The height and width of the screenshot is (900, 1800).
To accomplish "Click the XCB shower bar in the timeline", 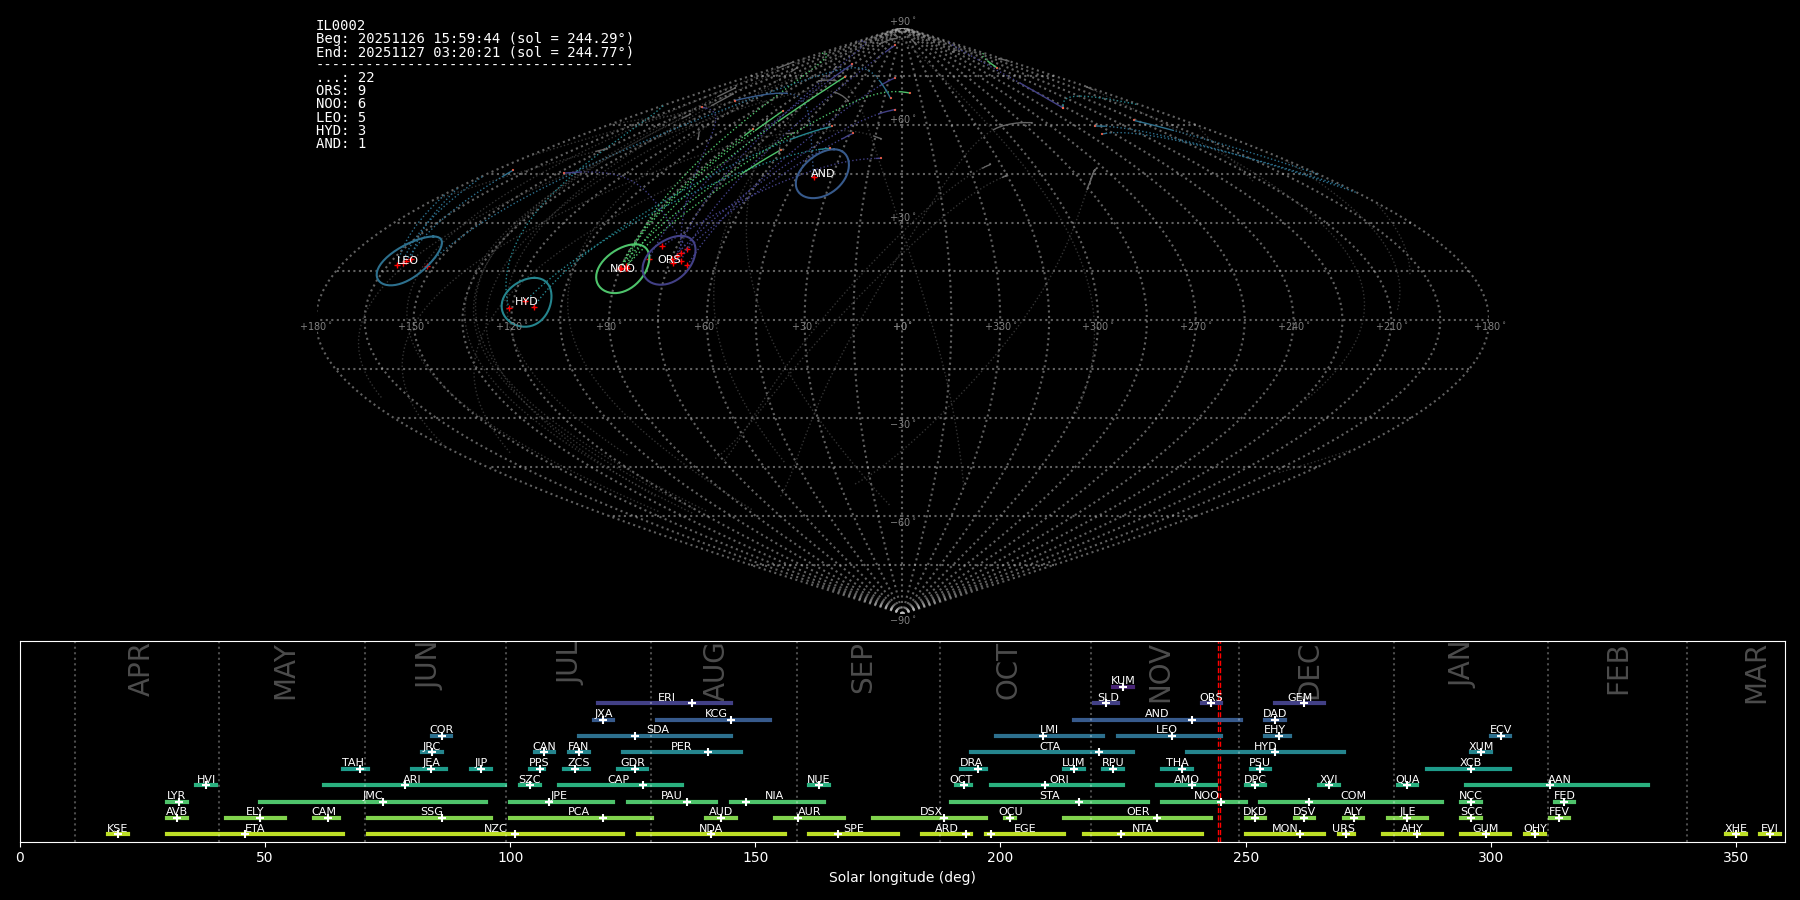I will (1467, 769).
